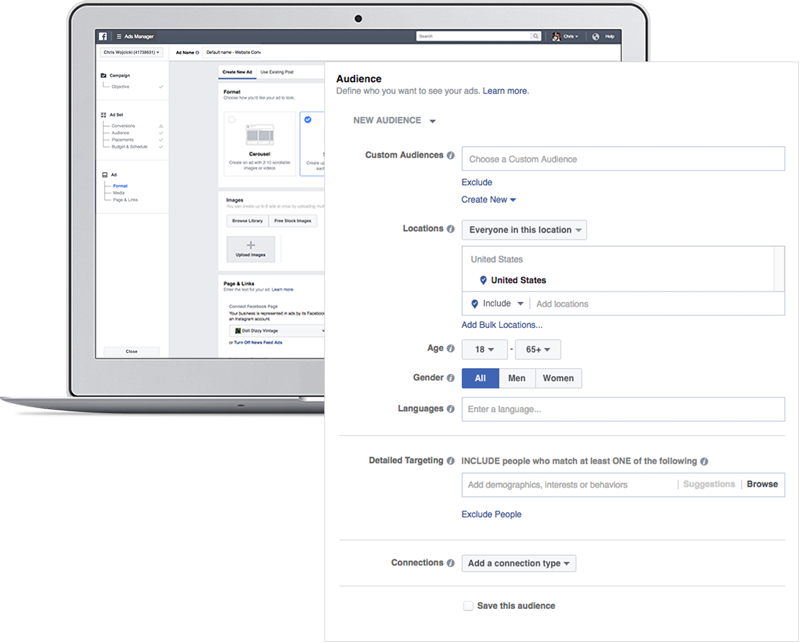Image resolution: width=800 pixels, height=643 pixels.
Task: Click the Connections info icon
Action: click(451, 563)
